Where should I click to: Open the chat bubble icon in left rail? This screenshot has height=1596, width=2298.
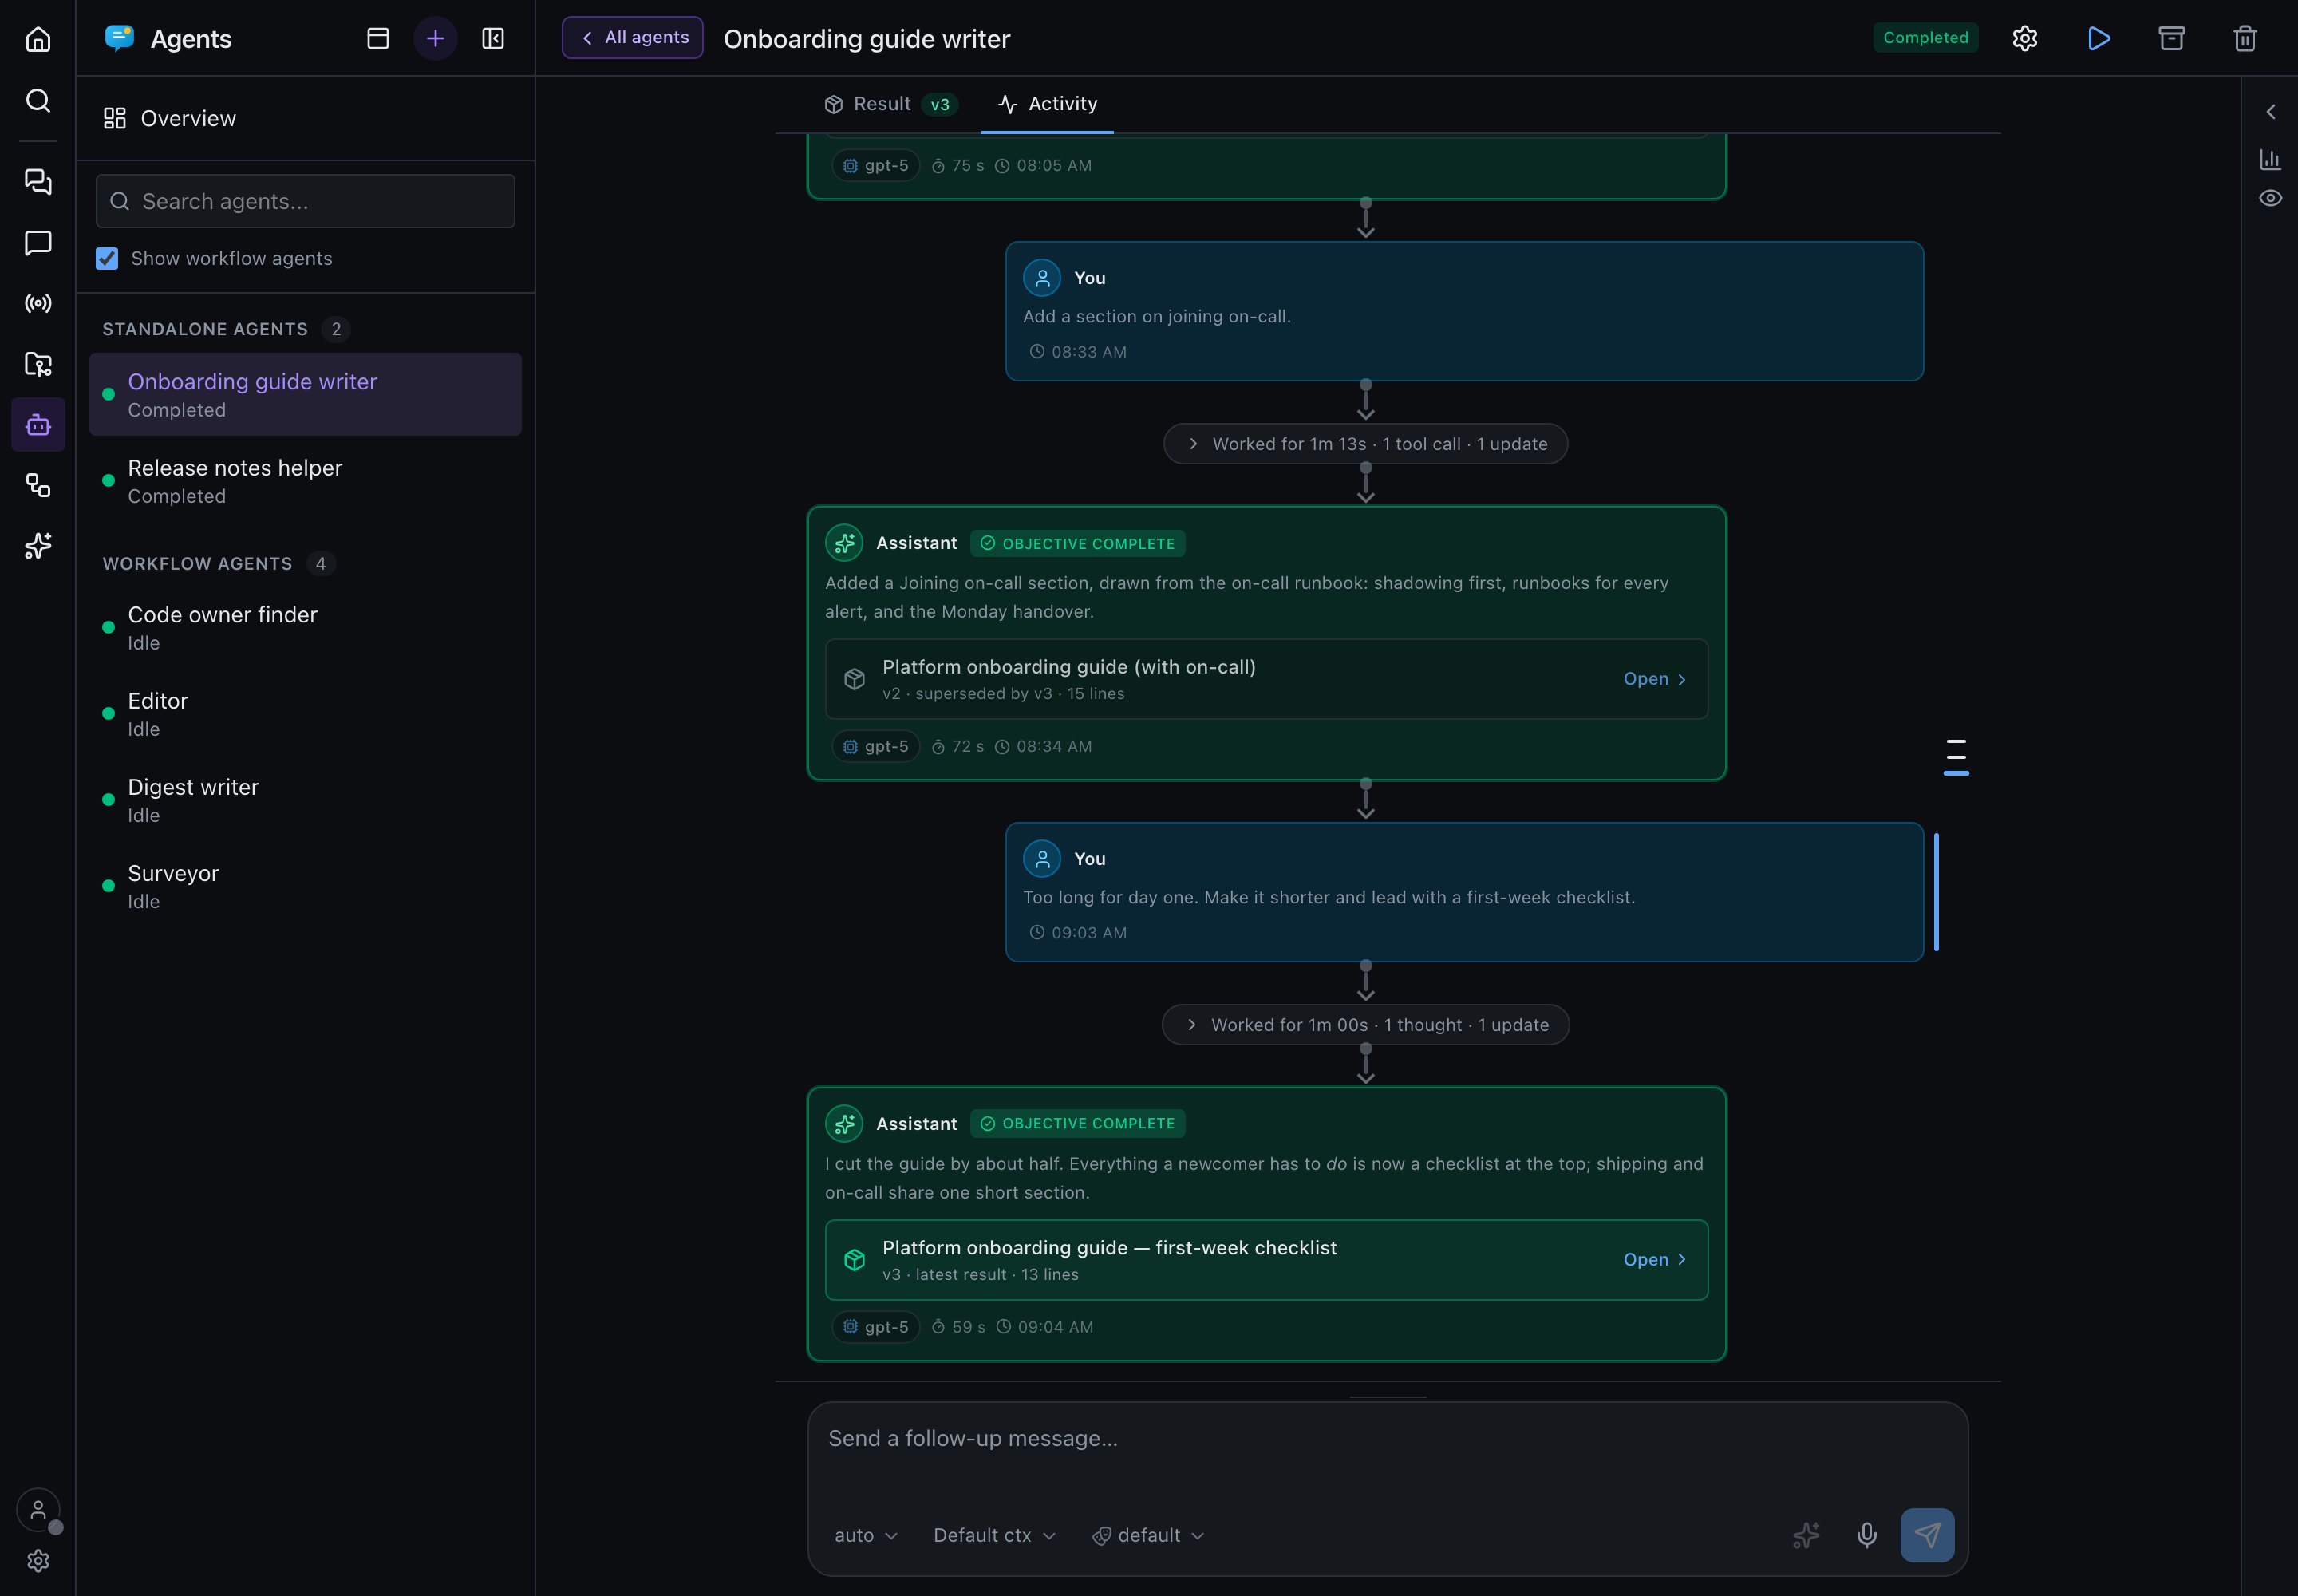[38, 242]
